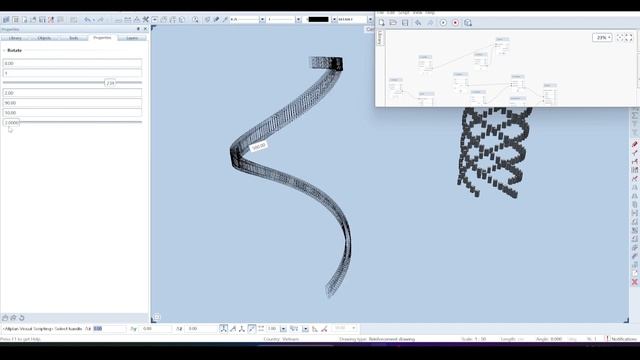Click Drawing type: Reinforcement drawing in status bar
The height and width of the screenshot is (360, 640).
pos(377,339)
